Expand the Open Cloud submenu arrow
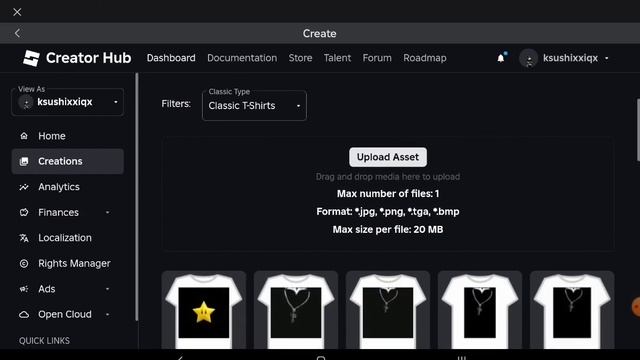The width and height of the screenshot is (640, 360). (107, 314)
